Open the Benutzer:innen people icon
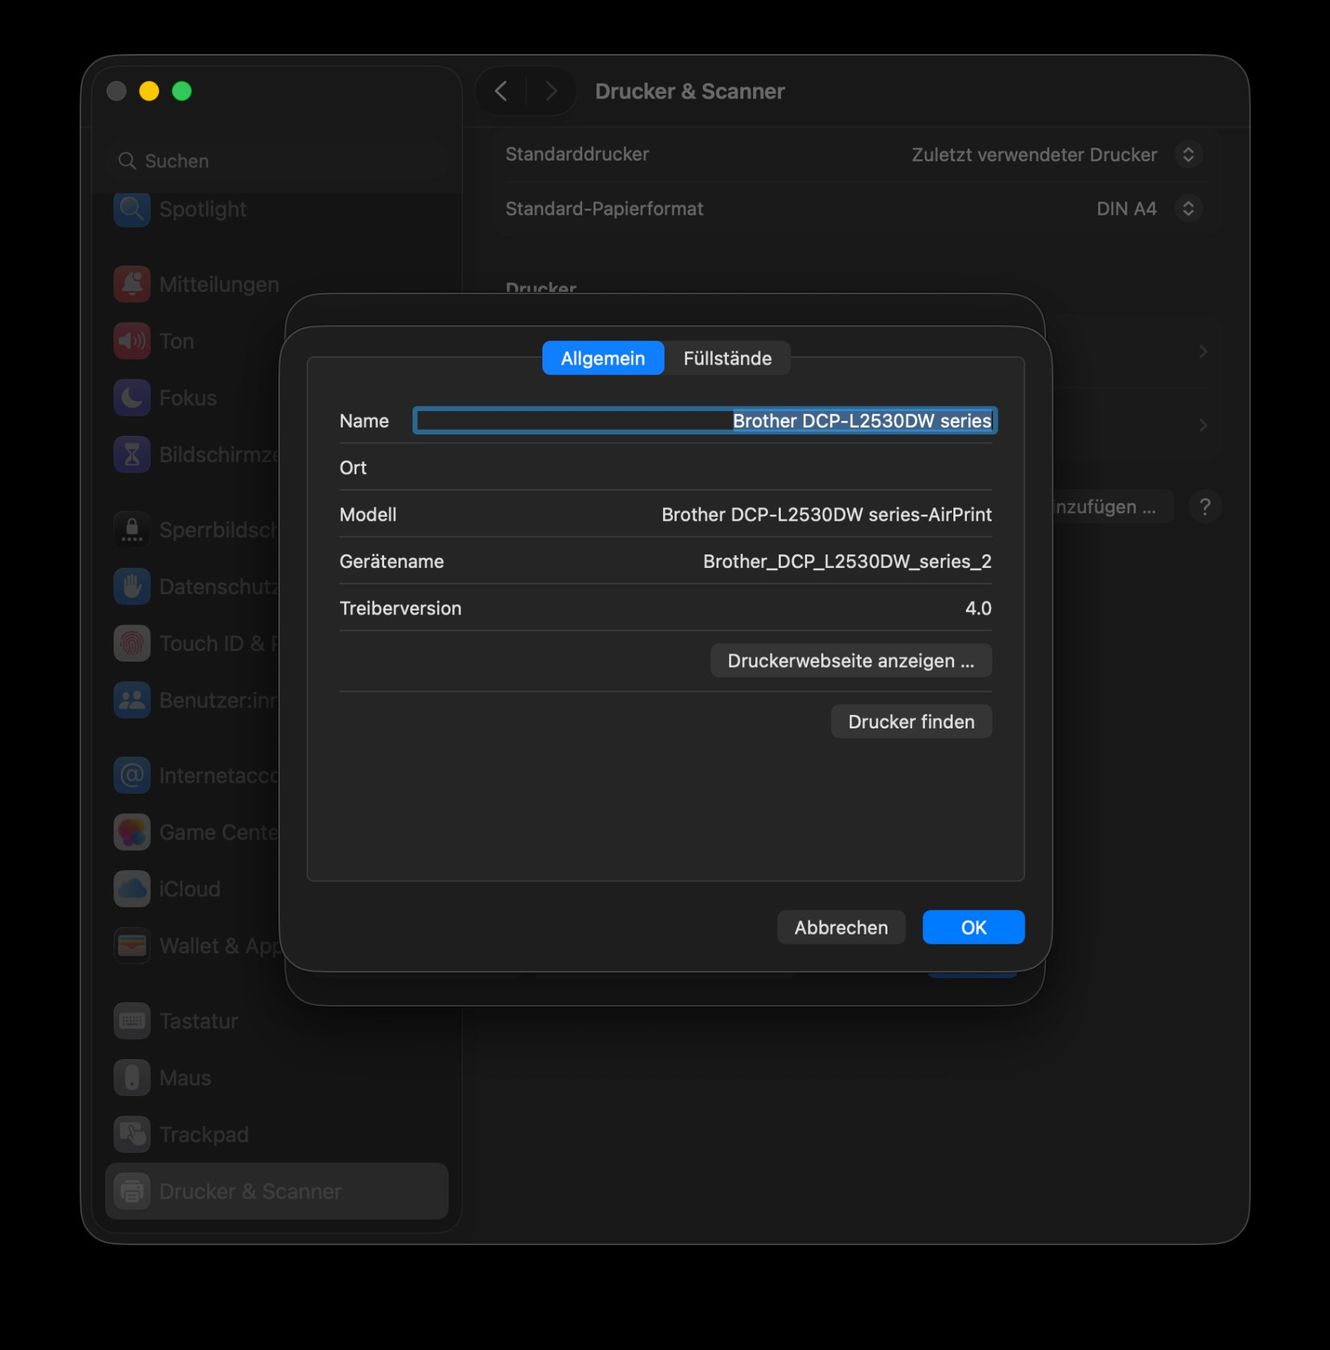This screenshot has width=1330, height=1350. click(x=132, y=700)
